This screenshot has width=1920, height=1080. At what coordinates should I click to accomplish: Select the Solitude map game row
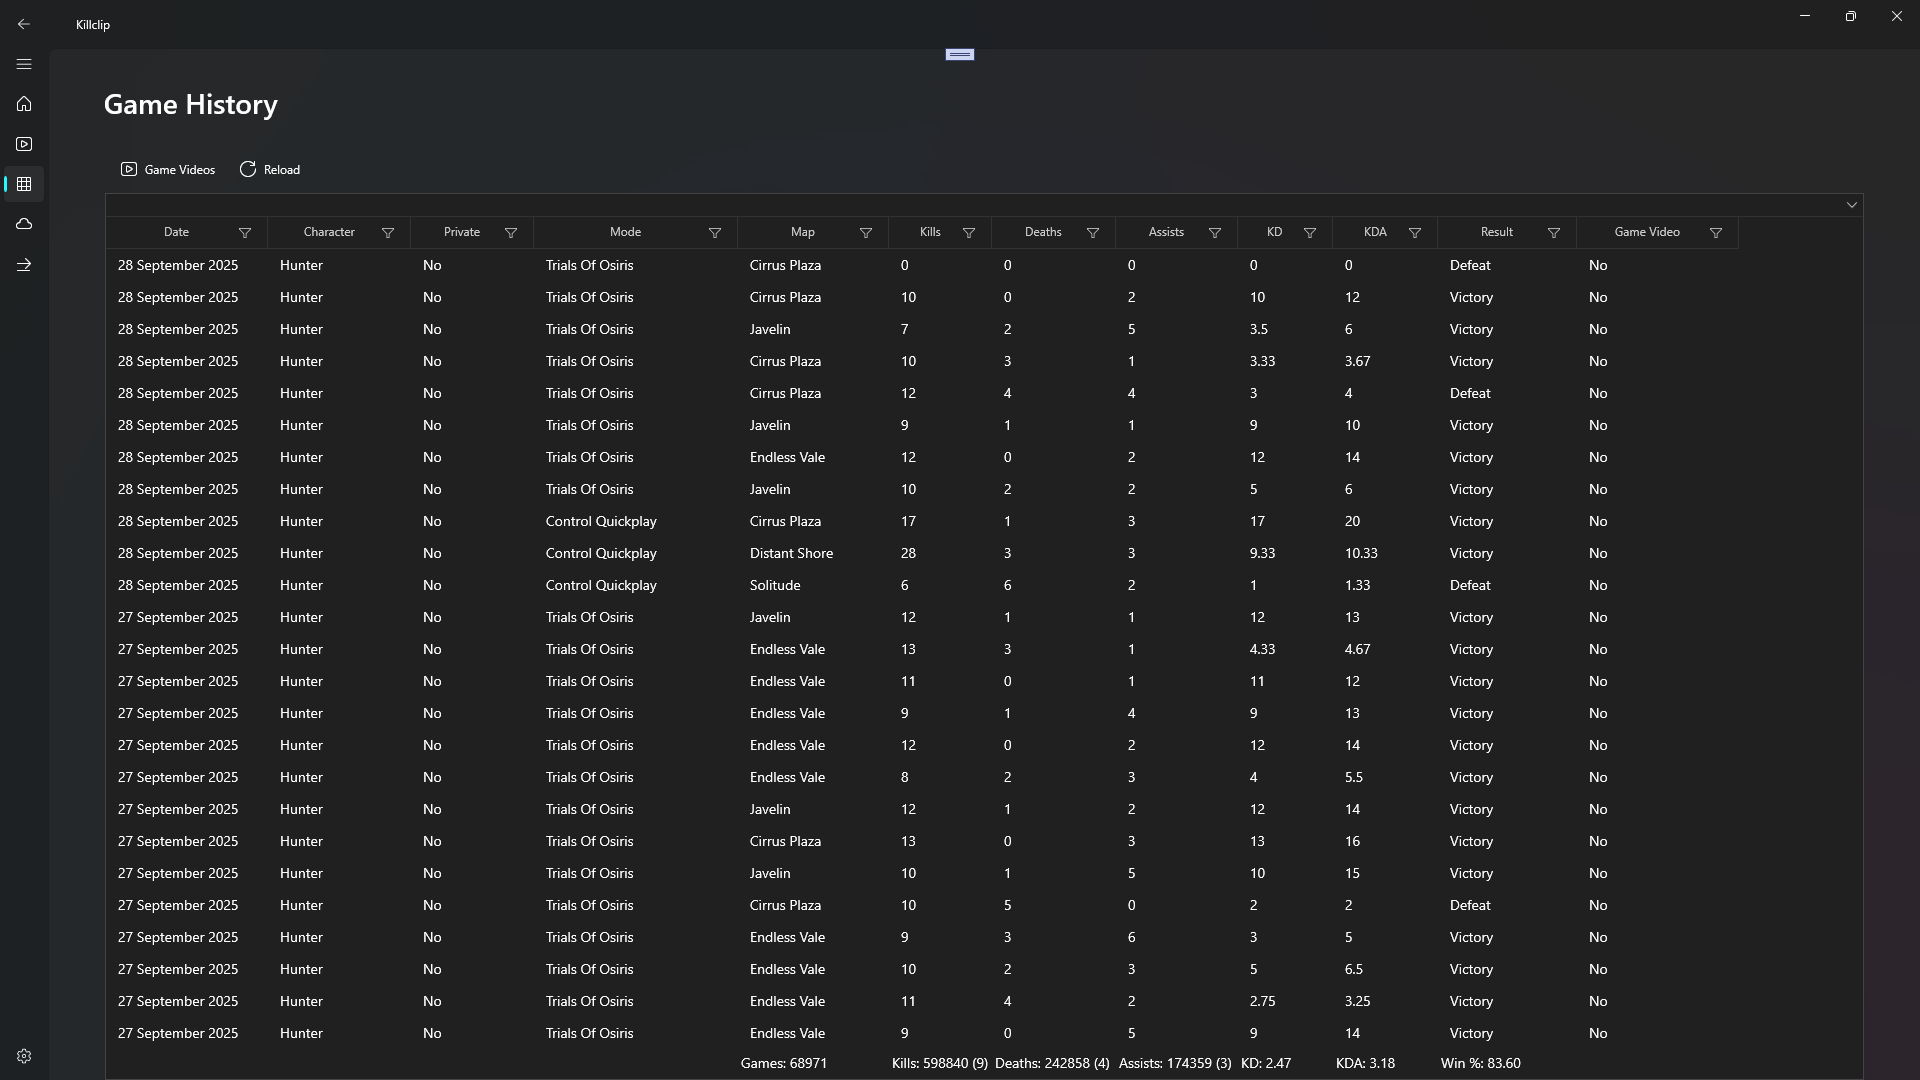pyautogui.click(x=775, y=585)
